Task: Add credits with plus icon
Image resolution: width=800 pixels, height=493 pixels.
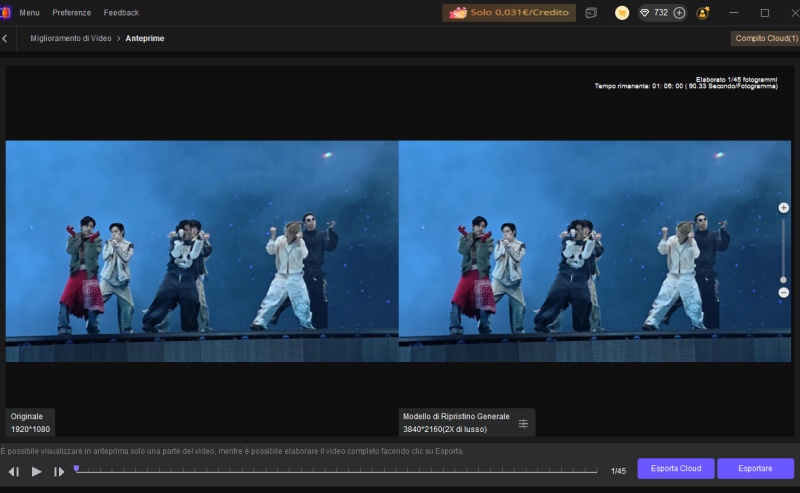Action: pos(679,13)
